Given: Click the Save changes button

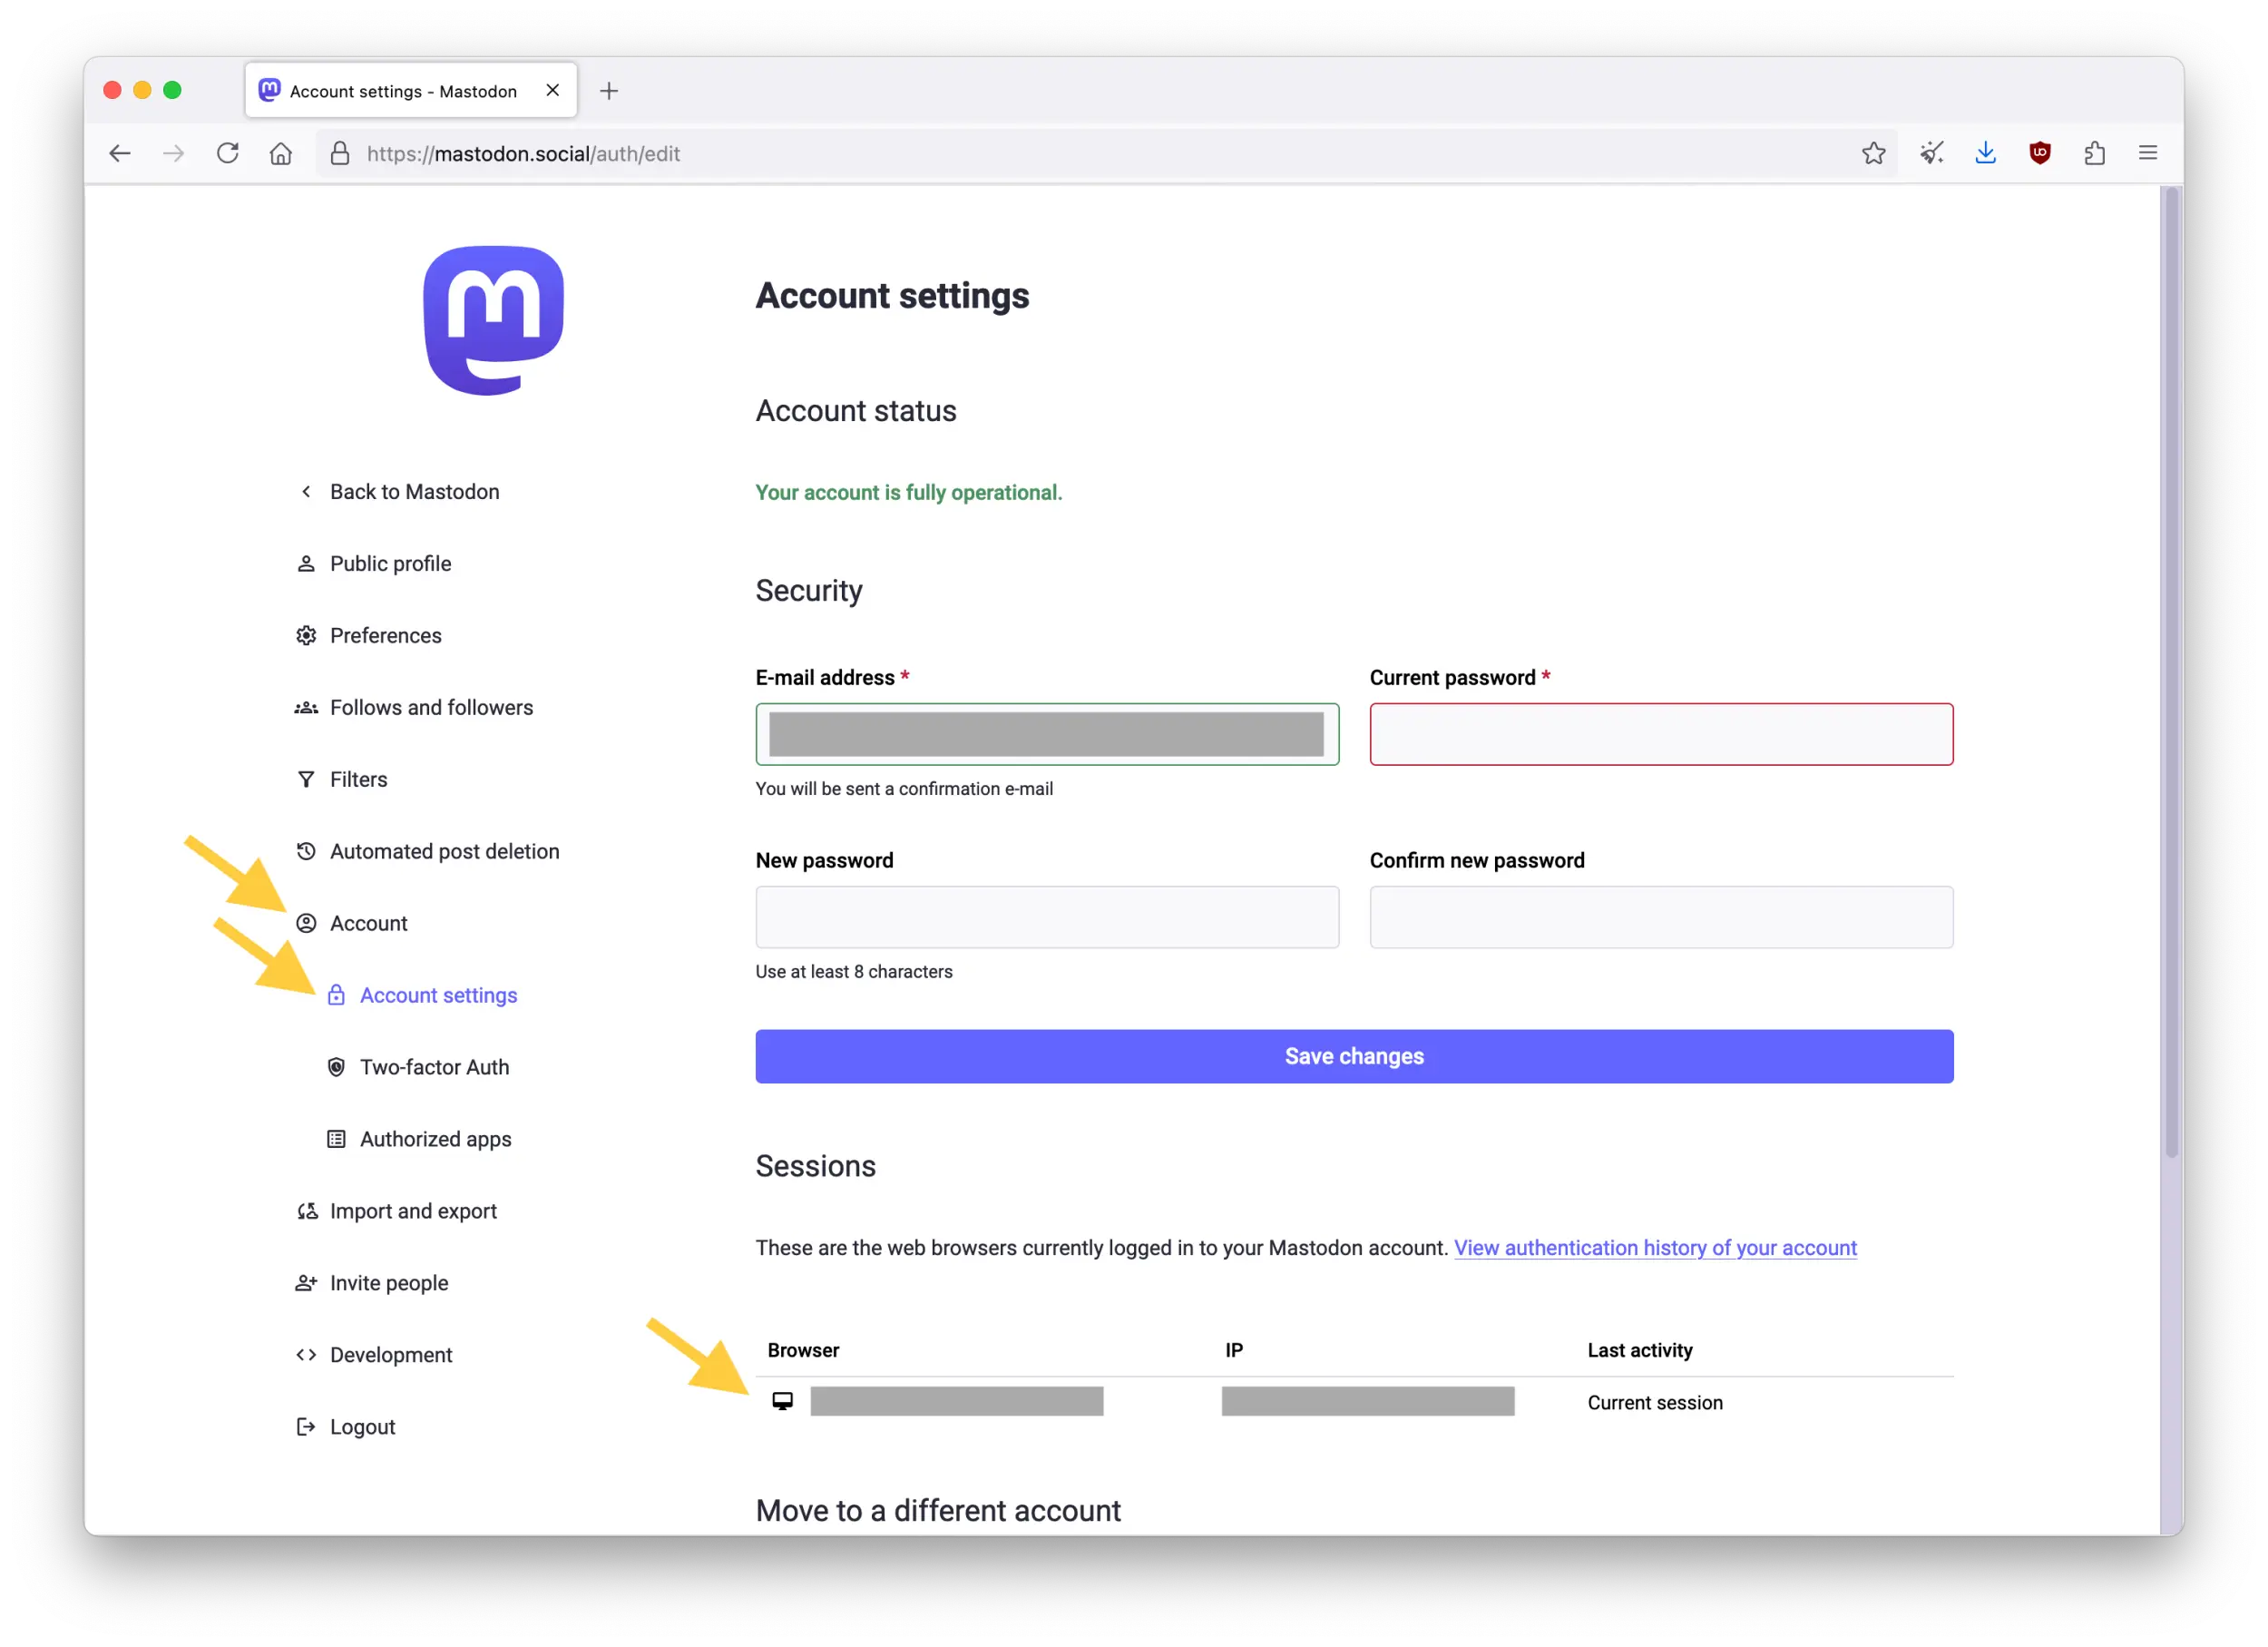Looking at the screenshot, I should coord(1354,1056).
